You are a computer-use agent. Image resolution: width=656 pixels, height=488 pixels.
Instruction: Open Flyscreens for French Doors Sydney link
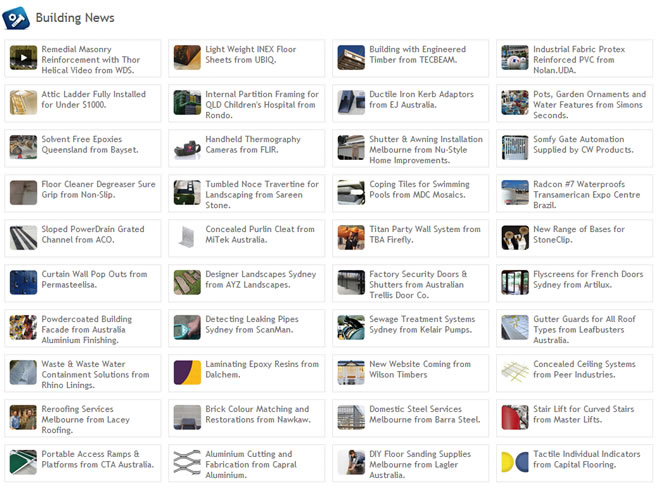pos(588,280)
